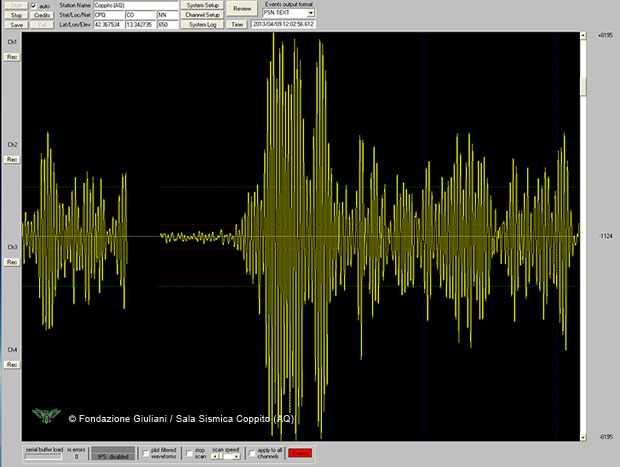Click the -1124 scale value
The width and height of the screenshot is (620, 467).
point(606,236)
